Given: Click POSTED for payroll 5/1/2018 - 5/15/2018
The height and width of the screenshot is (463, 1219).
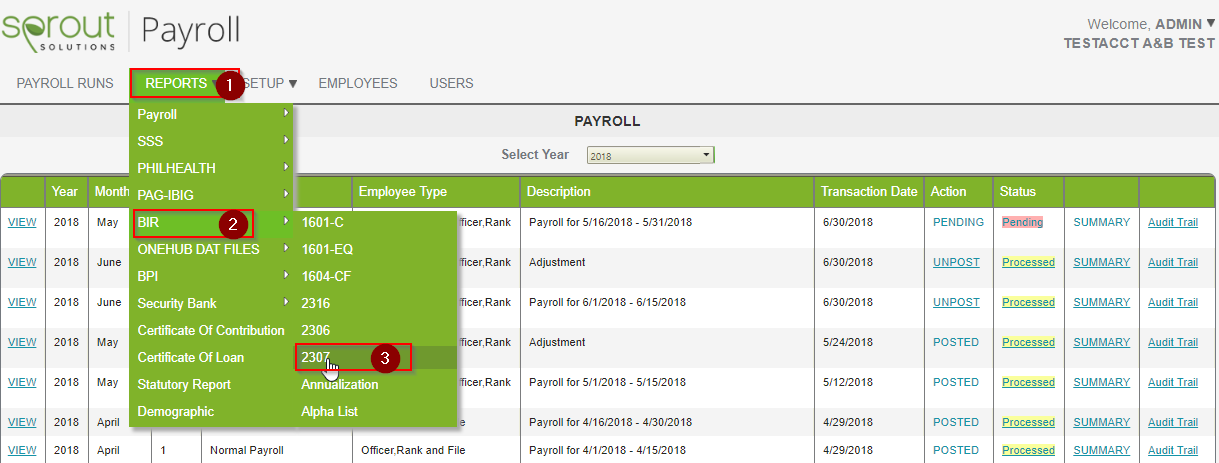Looking at the screenshot, I should 956,382.
